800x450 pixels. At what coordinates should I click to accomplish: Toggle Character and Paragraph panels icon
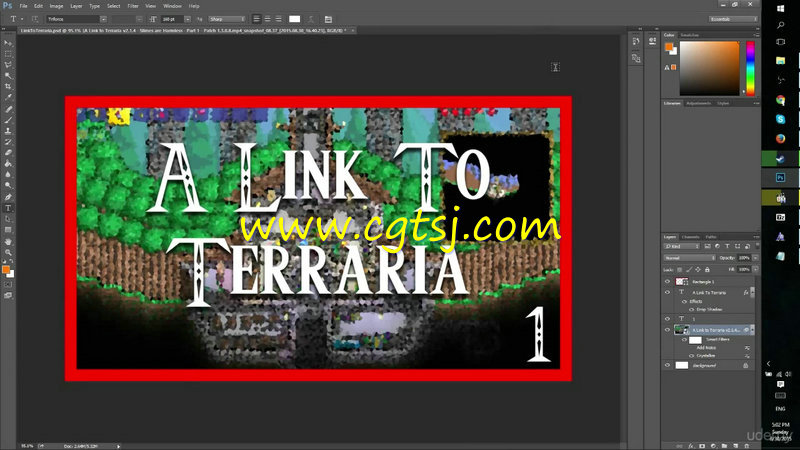tap(328, 19)
